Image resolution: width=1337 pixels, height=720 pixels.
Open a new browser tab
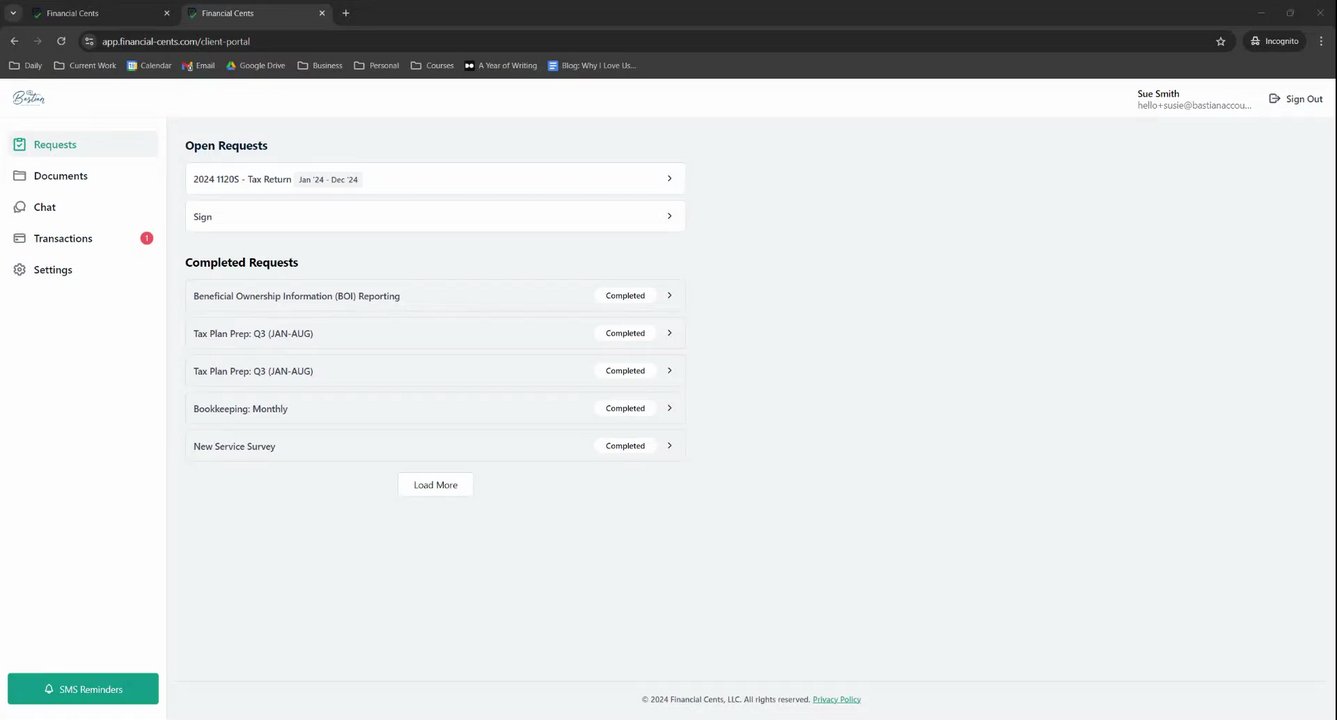click(x=346, y=13)
